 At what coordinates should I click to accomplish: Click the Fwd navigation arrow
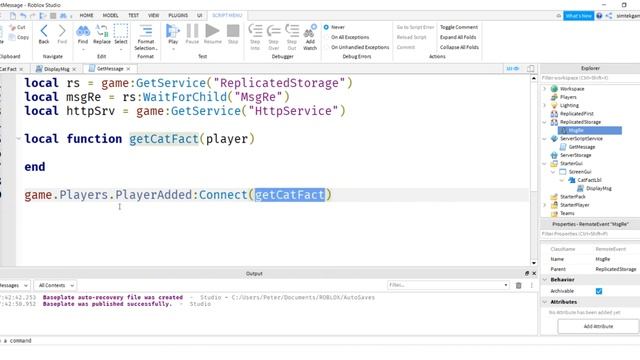click(62, 31)
